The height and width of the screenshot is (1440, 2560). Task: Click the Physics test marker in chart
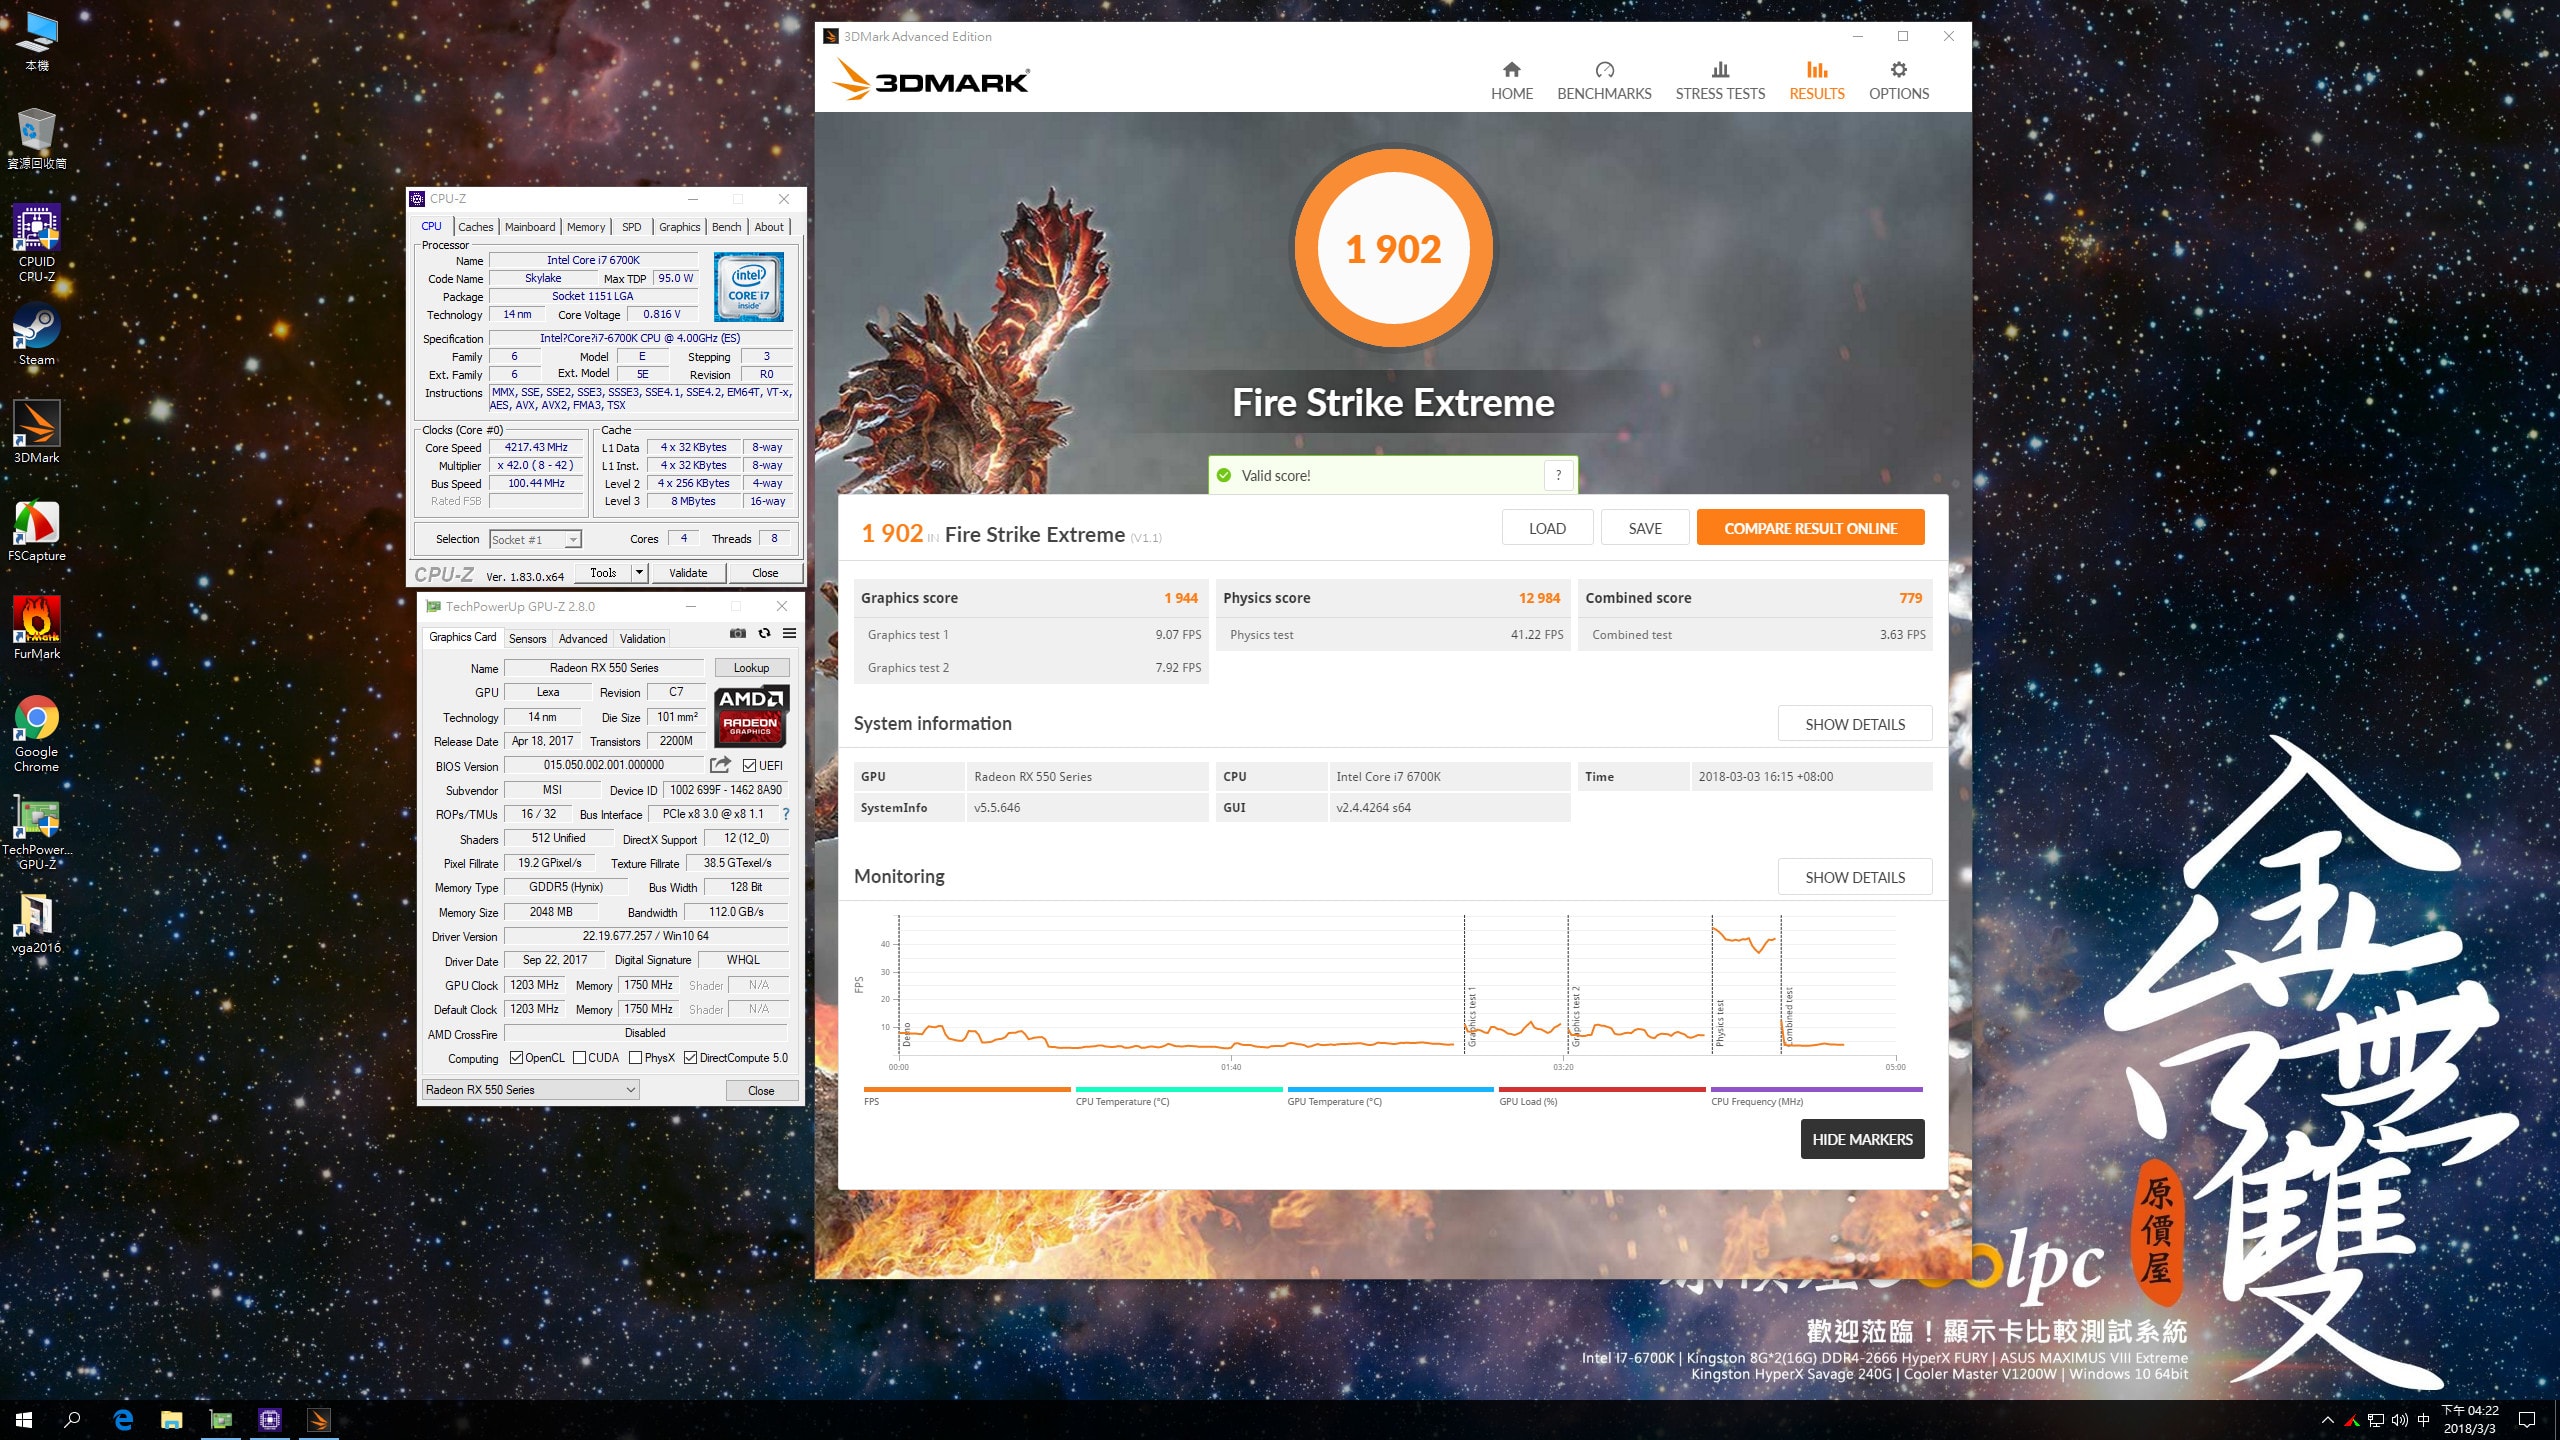(1720, 1023)
